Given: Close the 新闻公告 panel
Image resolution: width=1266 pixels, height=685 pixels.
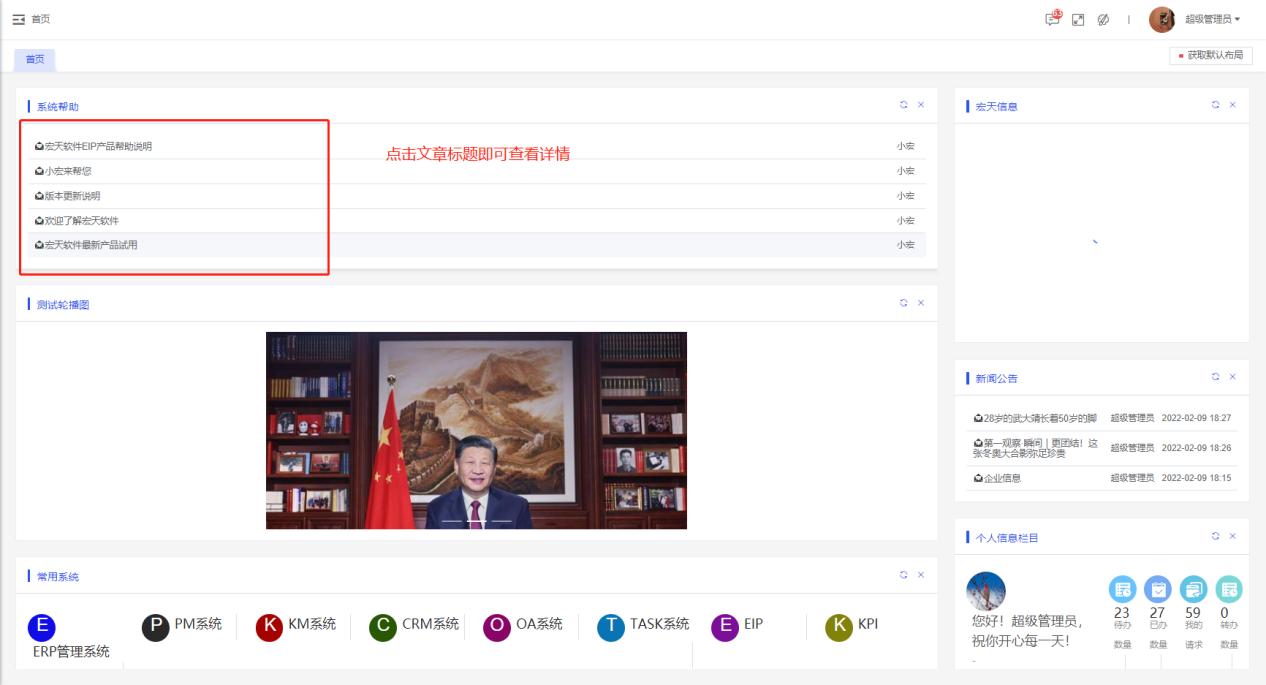Looking at the screenshot, I should pos(1233,377).
